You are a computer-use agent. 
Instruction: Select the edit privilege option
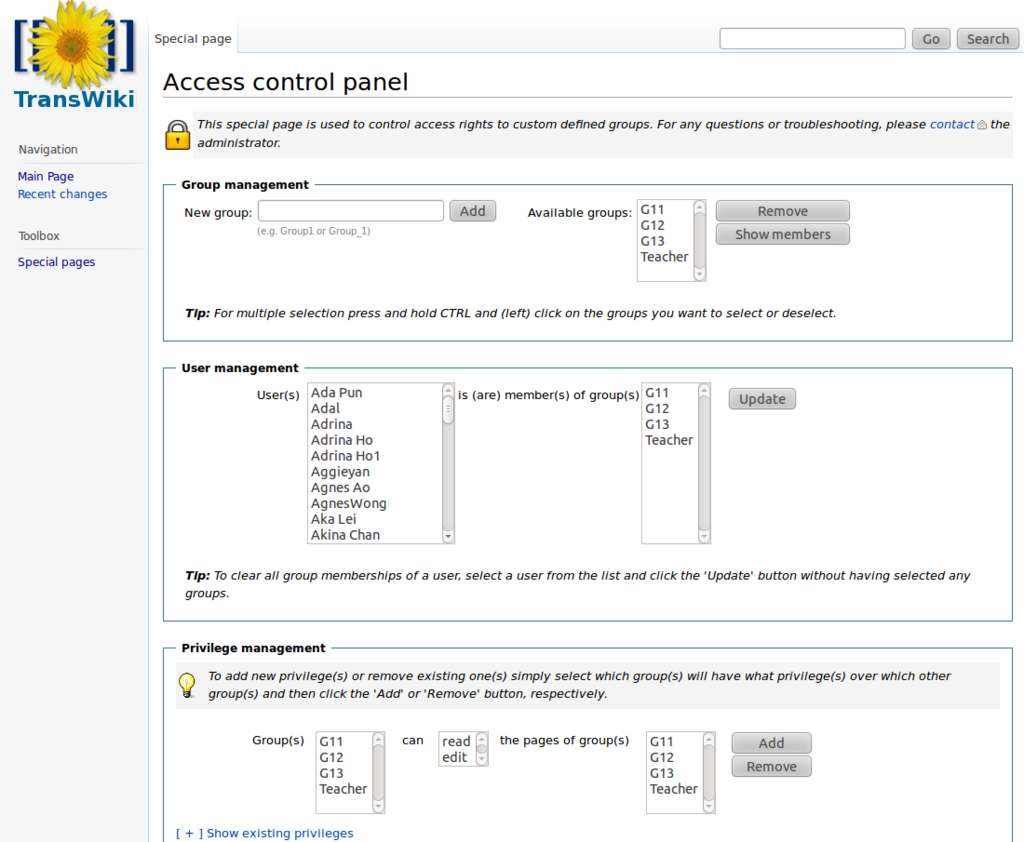455,757
